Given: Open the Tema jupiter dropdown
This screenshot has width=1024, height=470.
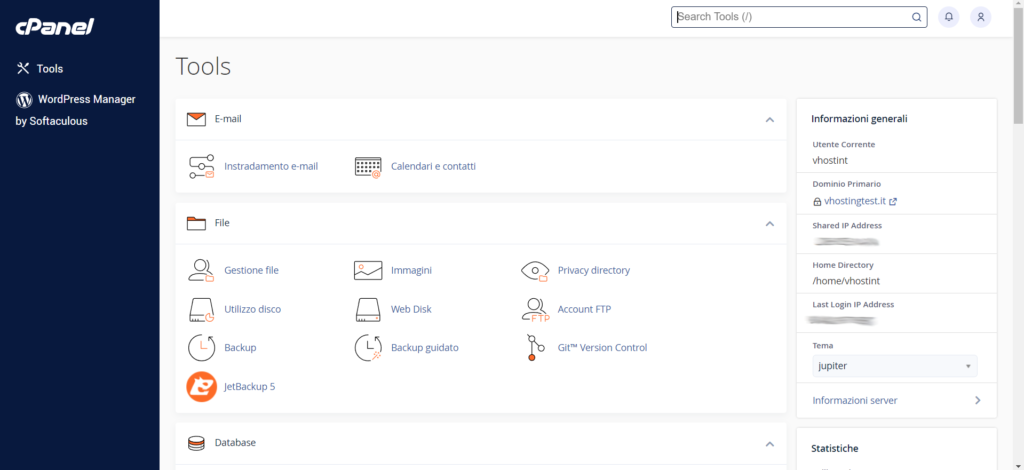Looking at the screenshot, I should click(895, 366).
